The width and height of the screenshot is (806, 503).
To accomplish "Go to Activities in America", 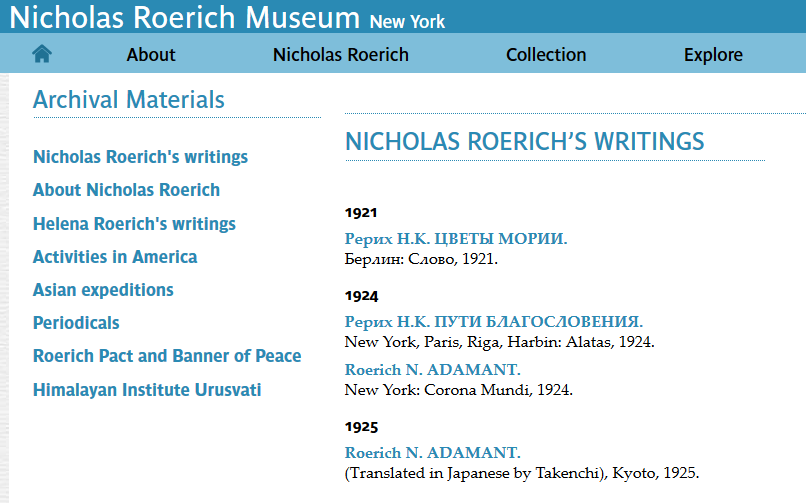I will [x=115, y=257].
